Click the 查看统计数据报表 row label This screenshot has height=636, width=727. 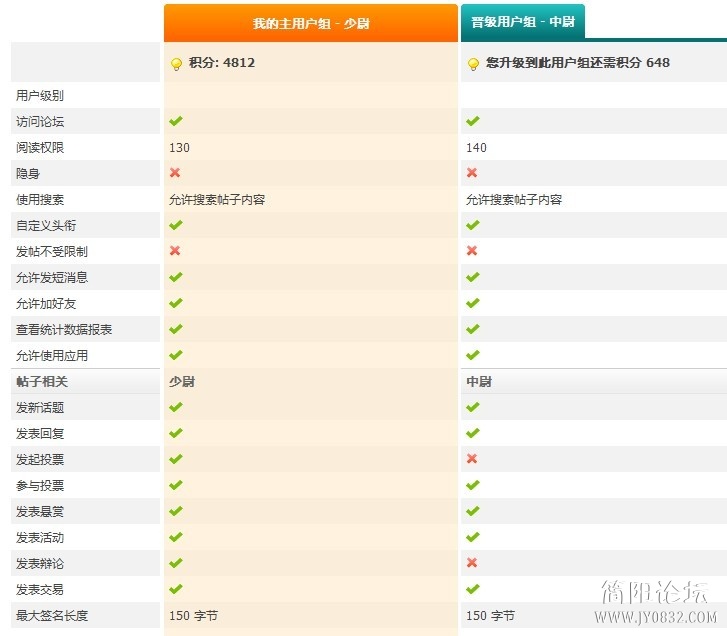tap(64, 330)
